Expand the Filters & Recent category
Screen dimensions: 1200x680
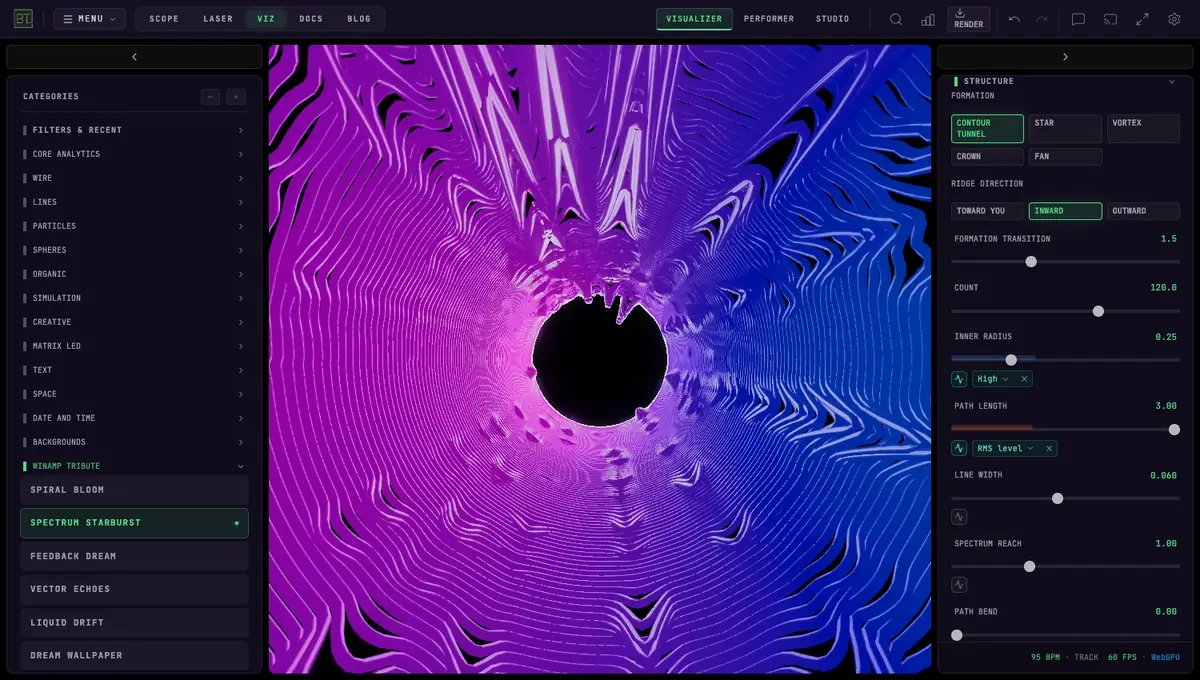coord(134,130)
